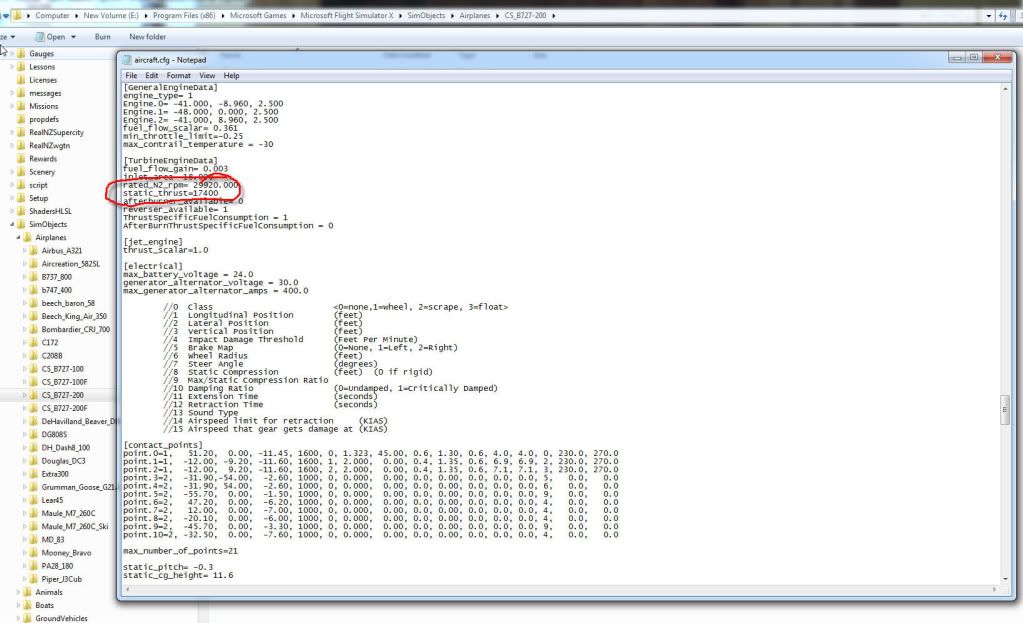Expand the Missions folder arrow
This screenshot has width=1023, height=623.
pyautogui.click(x=12, y=106)
